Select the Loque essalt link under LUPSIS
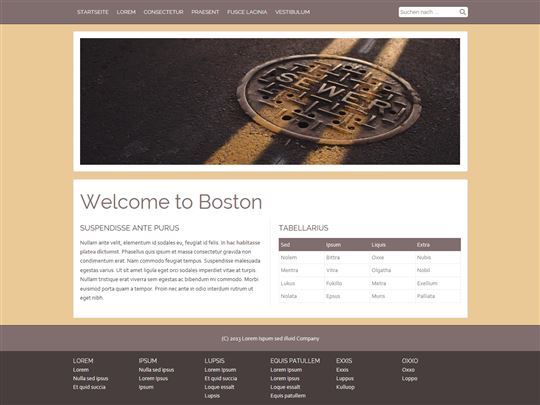This screenshot has height=405, width=540. click(x=219, y=387)
